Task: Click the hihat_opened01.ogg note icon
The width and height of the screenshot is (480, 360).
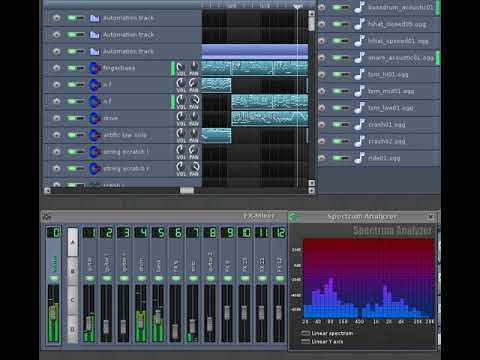Action: pyautogui.click(x=359, y=41)
